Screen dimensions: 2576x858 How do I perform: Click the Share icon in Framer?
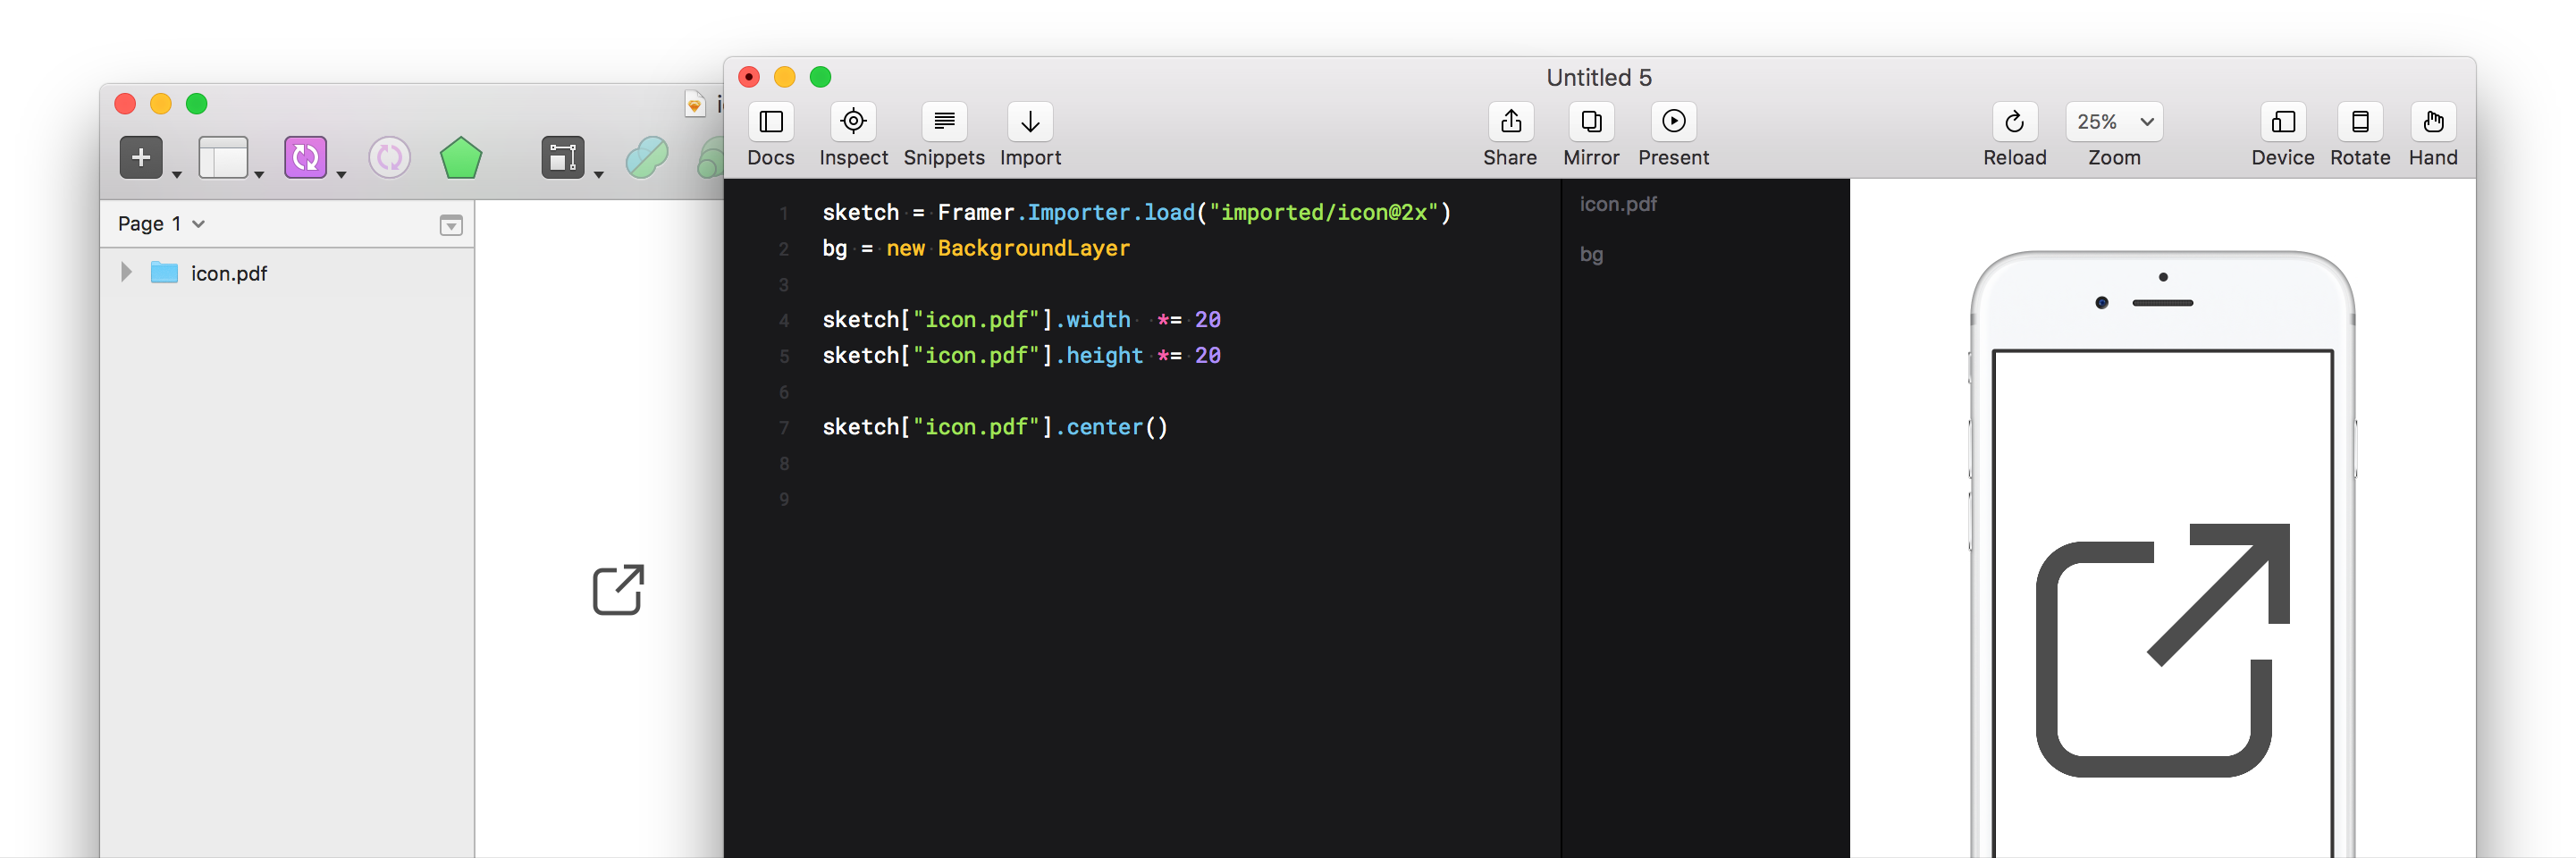coord(1511,122)
